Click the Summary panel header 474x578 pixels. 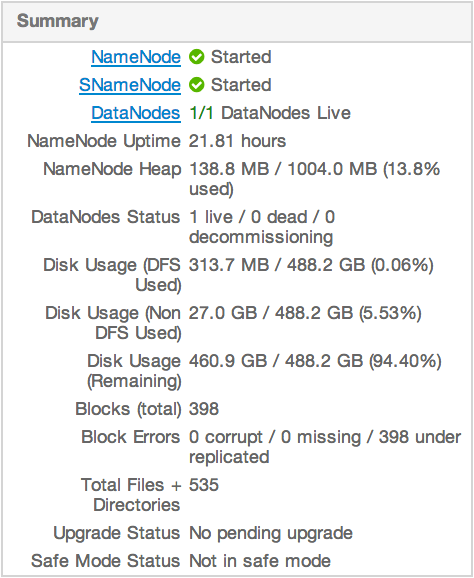point(237,21)
